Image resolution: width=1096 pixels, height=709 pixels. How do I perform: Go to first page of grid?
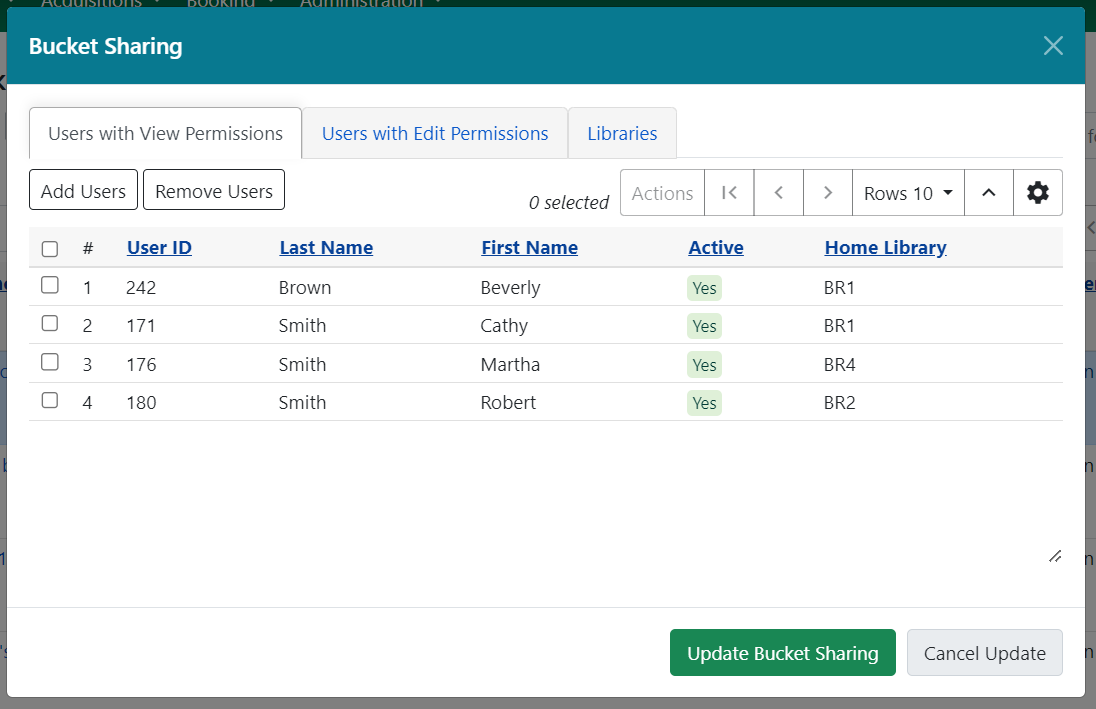coord(729,193)
